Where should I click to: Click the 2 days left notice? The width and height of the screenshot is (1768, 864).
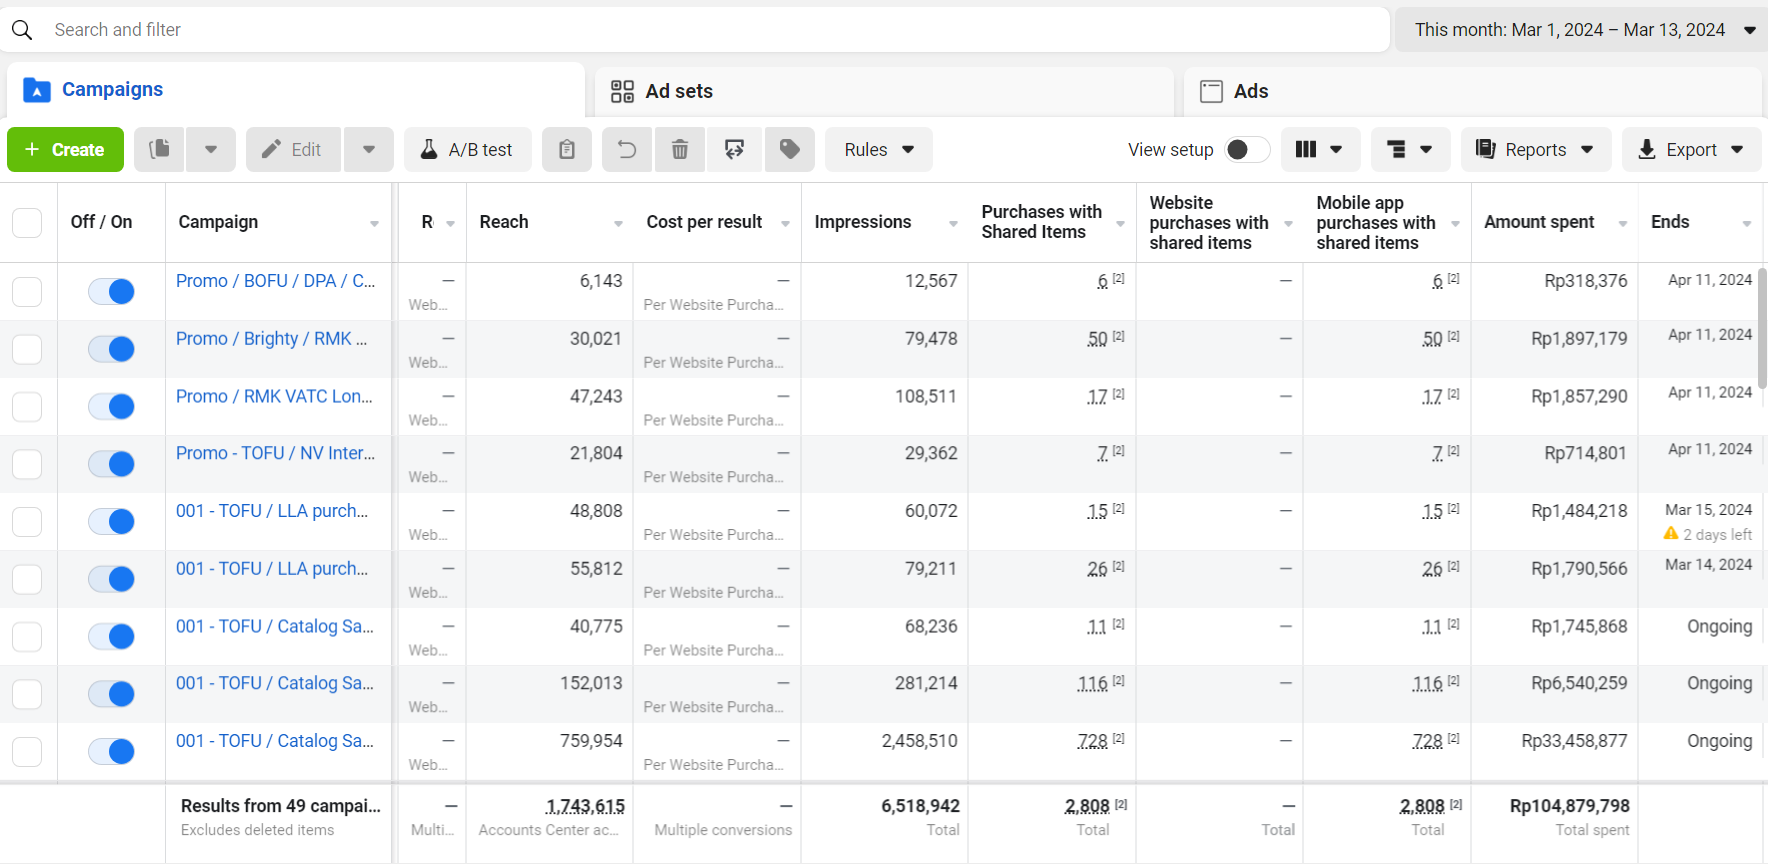click(x=1717, y=535)
